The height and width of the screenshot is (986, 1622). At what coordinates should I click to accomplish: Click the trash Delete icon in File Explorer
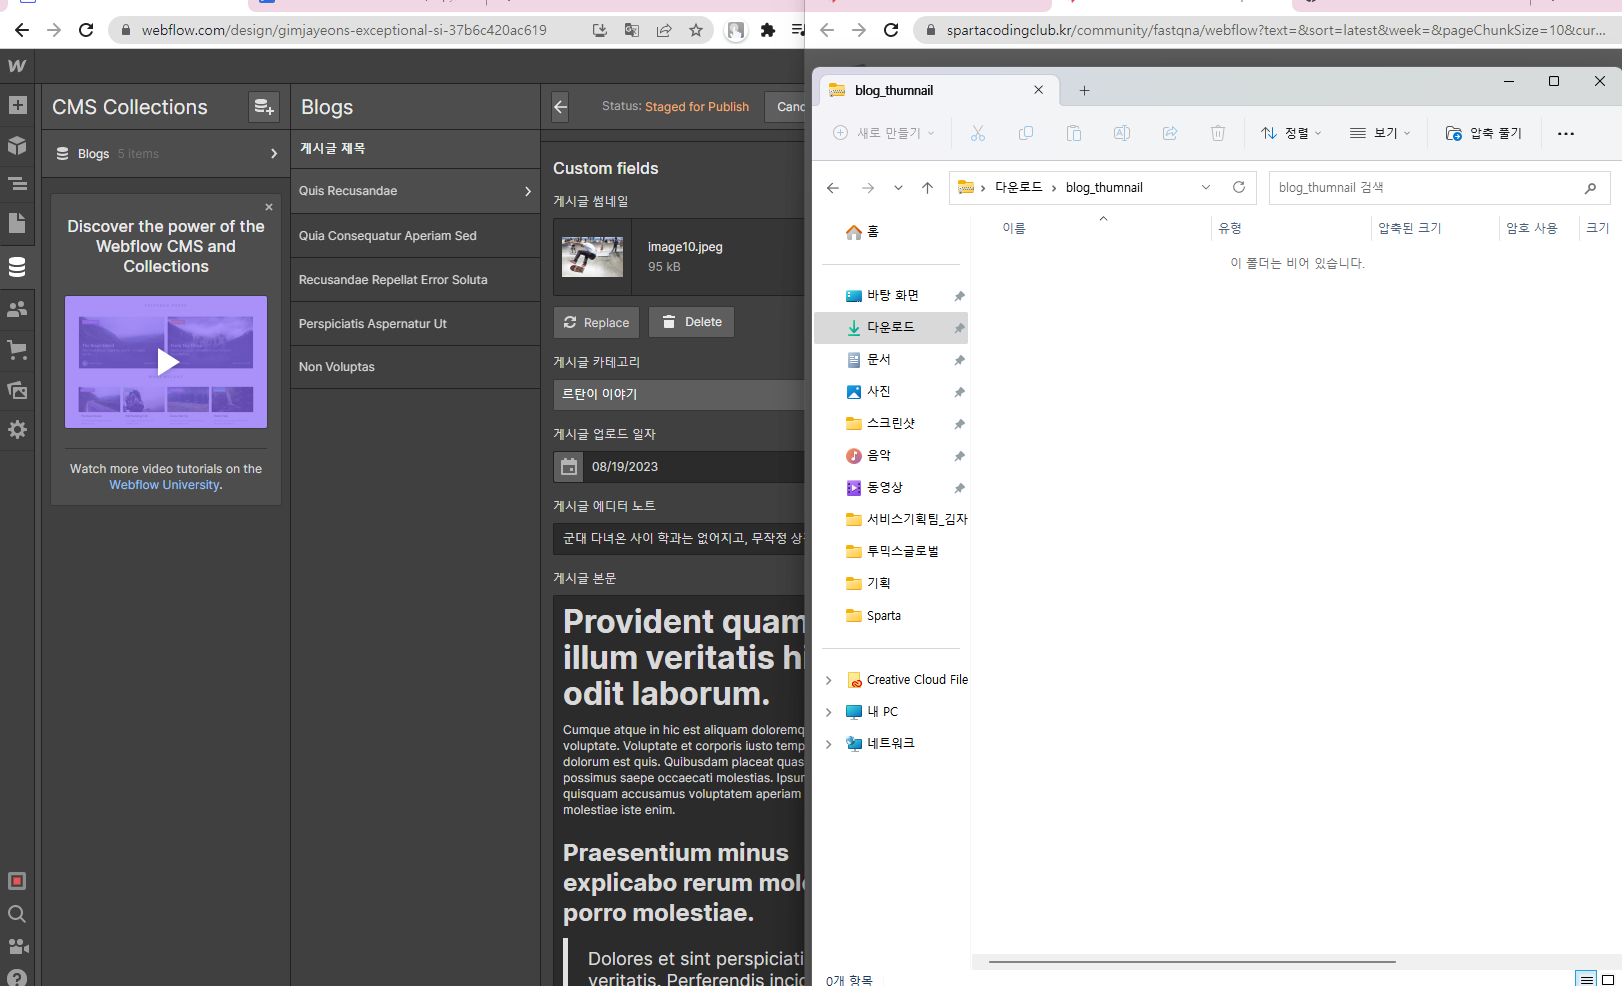pyautogui.click(x=1217, y=133)
